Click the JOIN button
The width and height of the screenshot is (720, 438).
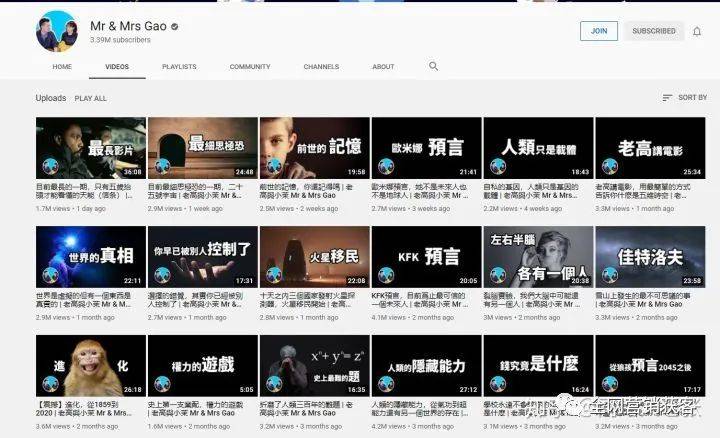click(599, 31)
